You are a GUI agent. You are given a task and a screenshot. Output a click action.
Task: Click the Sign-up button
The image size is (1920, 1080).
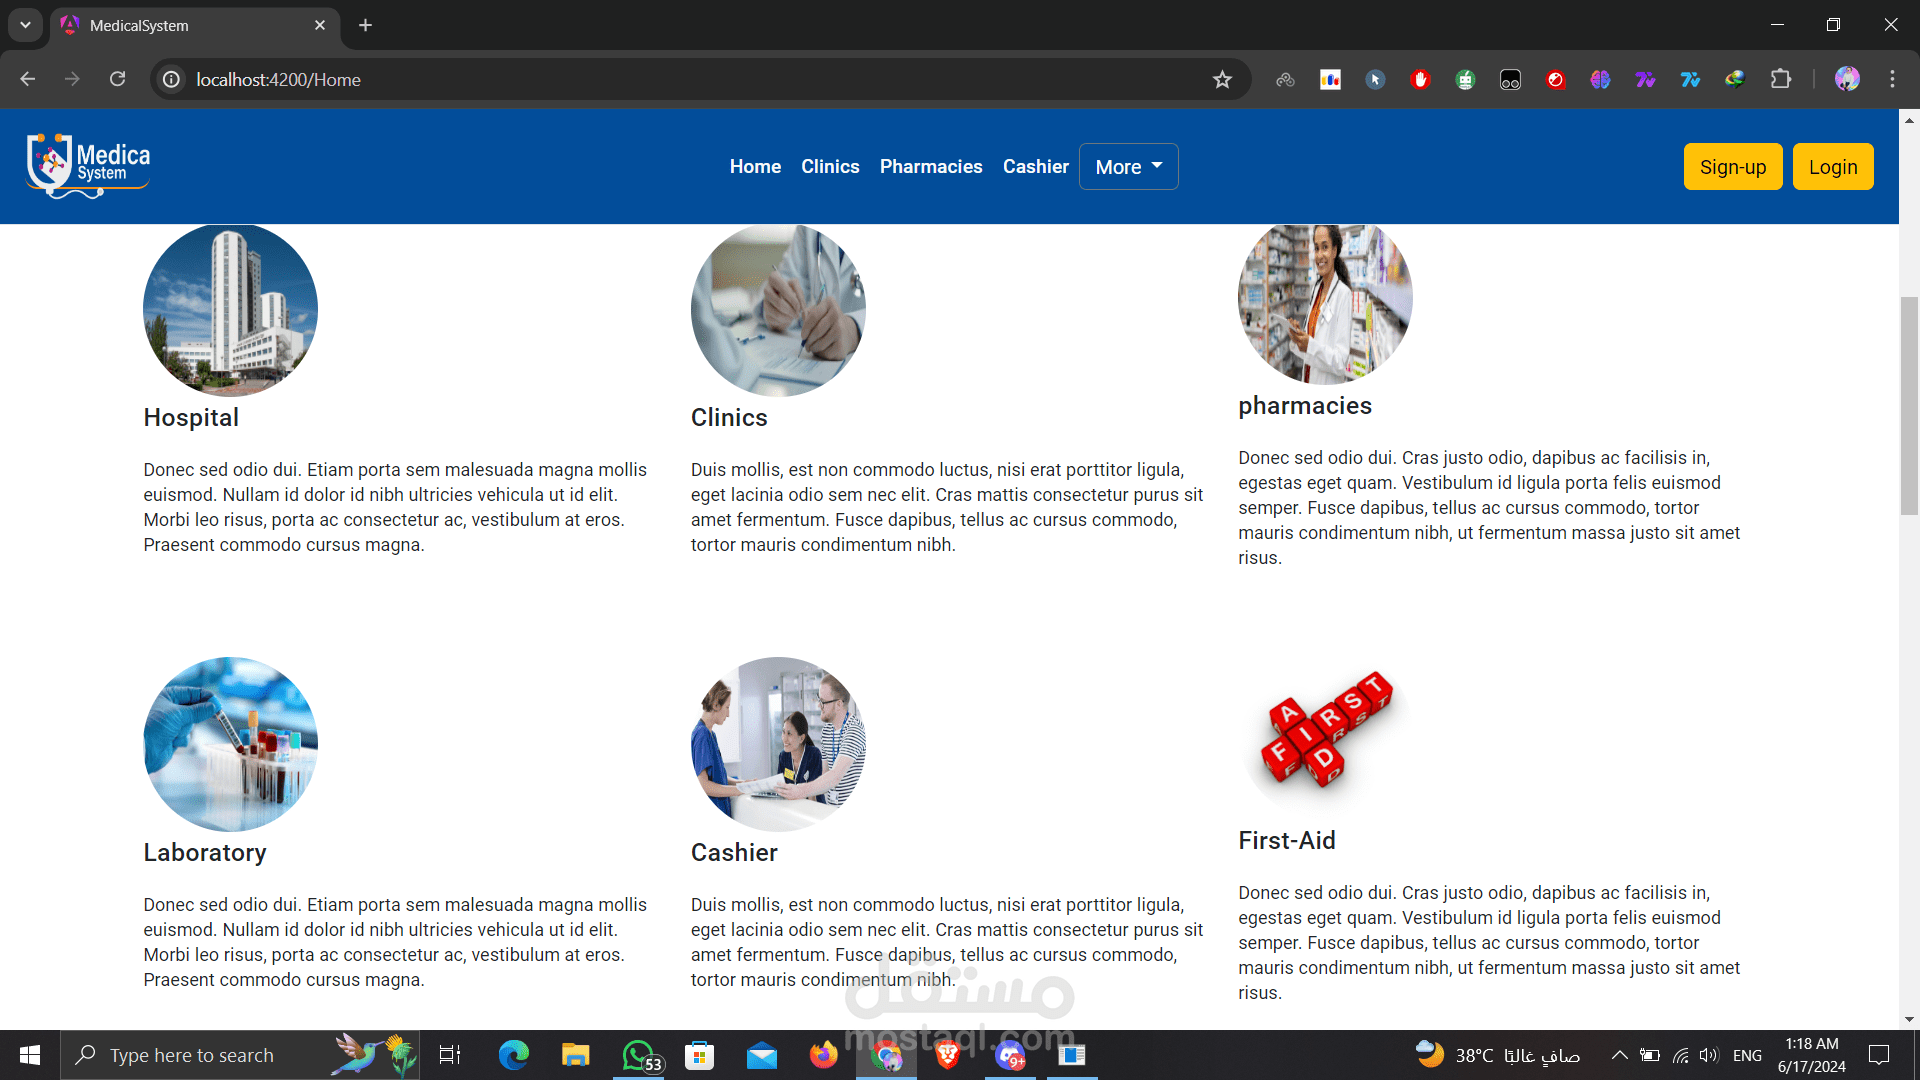[1732, 167]
